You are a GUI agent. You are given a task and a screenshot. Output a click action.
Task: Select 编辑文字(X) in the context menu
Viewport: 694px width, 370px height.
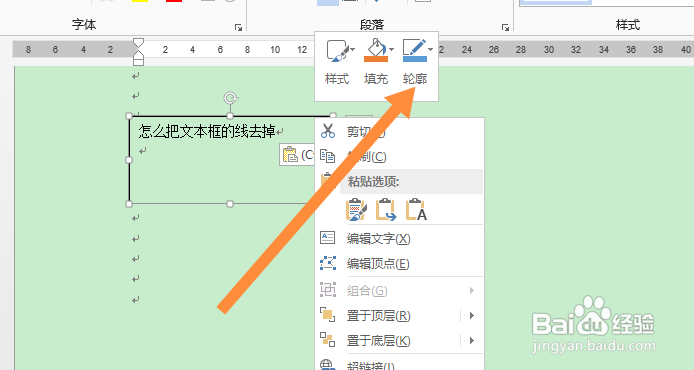400,239
